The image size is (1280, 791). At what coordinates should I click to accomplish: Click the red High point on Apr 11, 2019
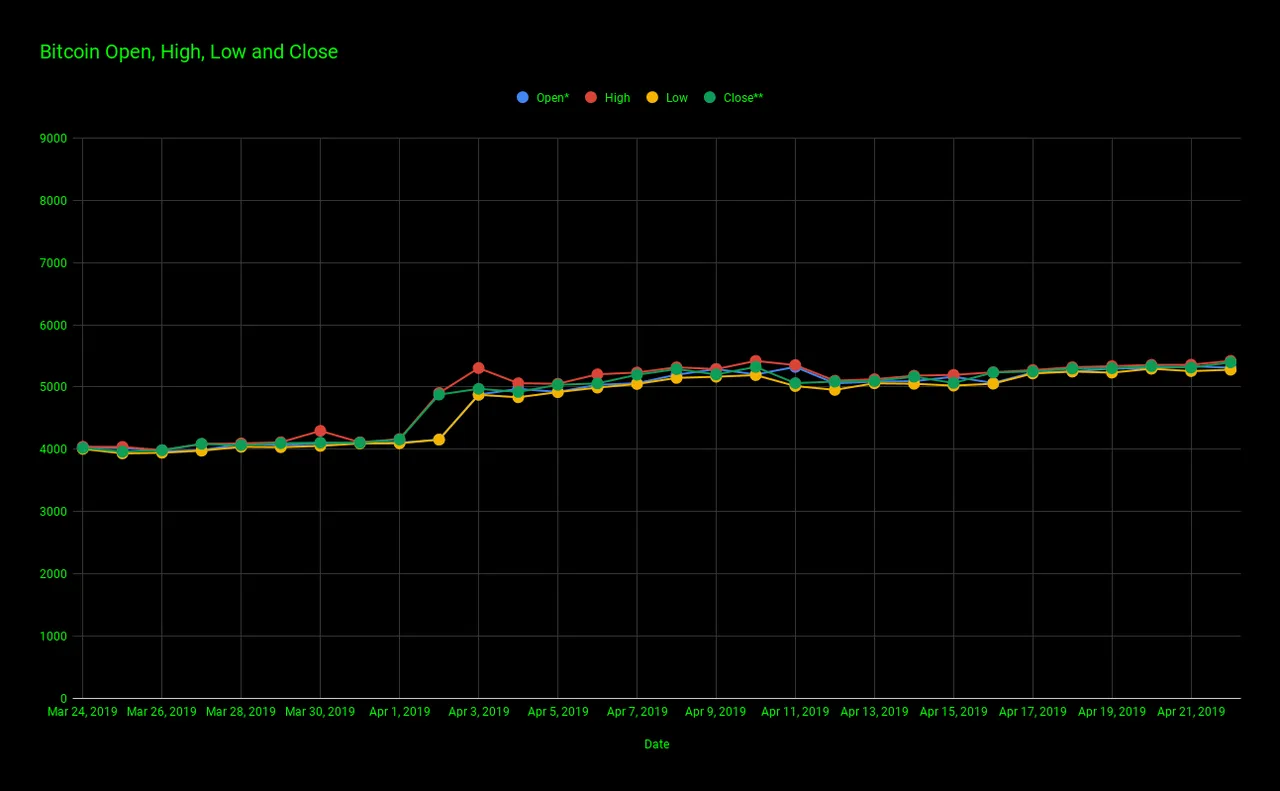tap(795, 366)
